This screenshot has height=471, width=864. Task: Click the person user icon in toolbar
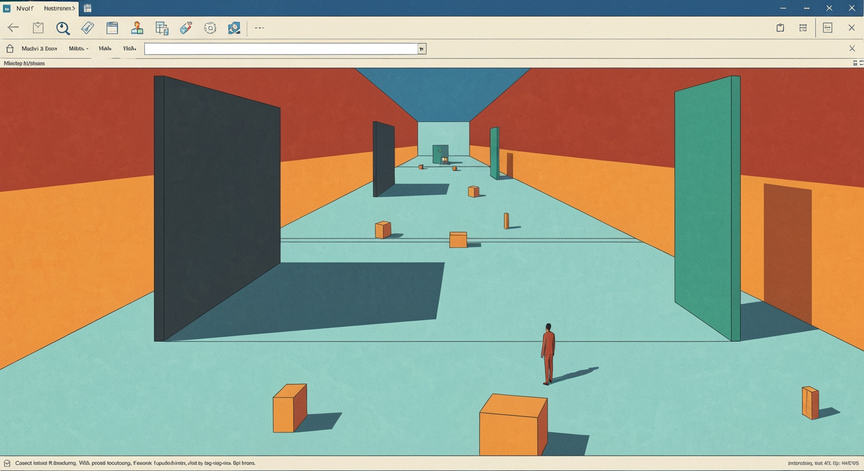137,28
